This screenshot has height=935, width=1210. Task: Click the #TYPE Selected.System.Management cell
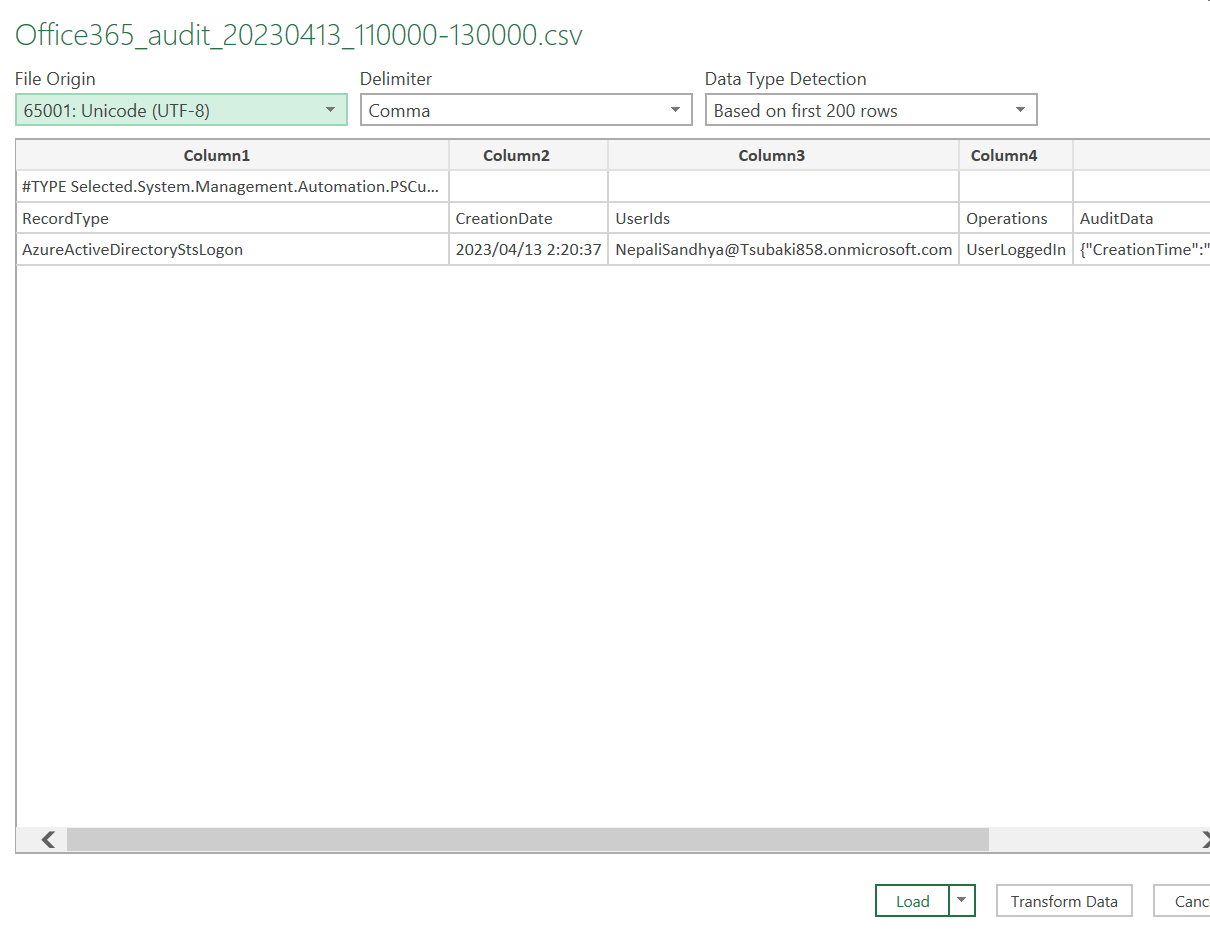tap(232, 186)
